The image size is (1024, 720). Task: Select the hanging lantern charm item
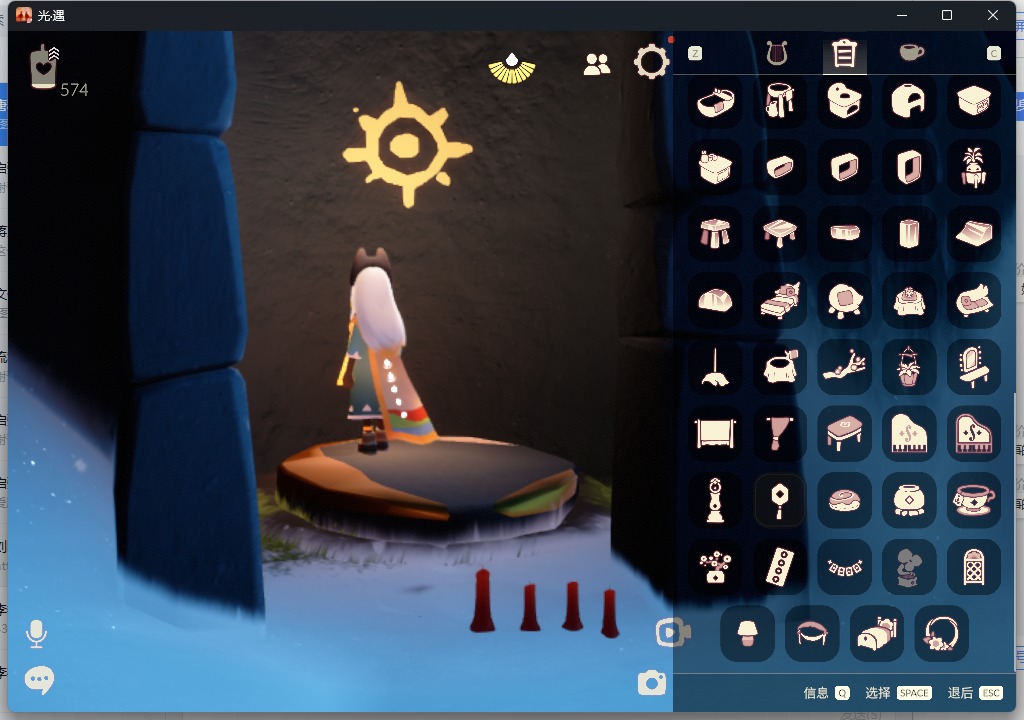click(779, 500)
